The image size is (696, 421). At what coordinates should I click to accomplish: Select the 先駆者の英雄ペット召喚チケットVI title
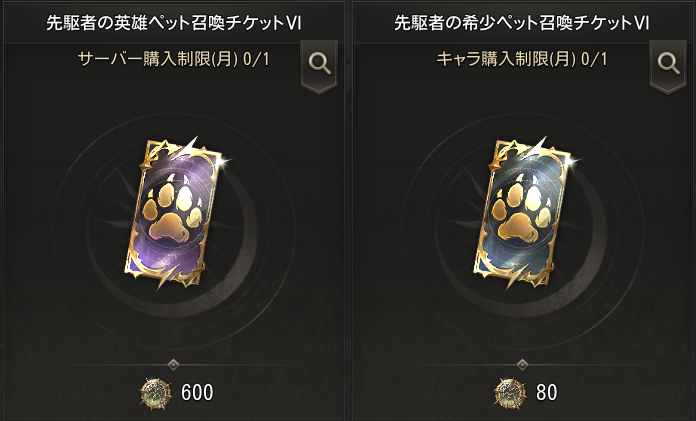click(174, 23)
